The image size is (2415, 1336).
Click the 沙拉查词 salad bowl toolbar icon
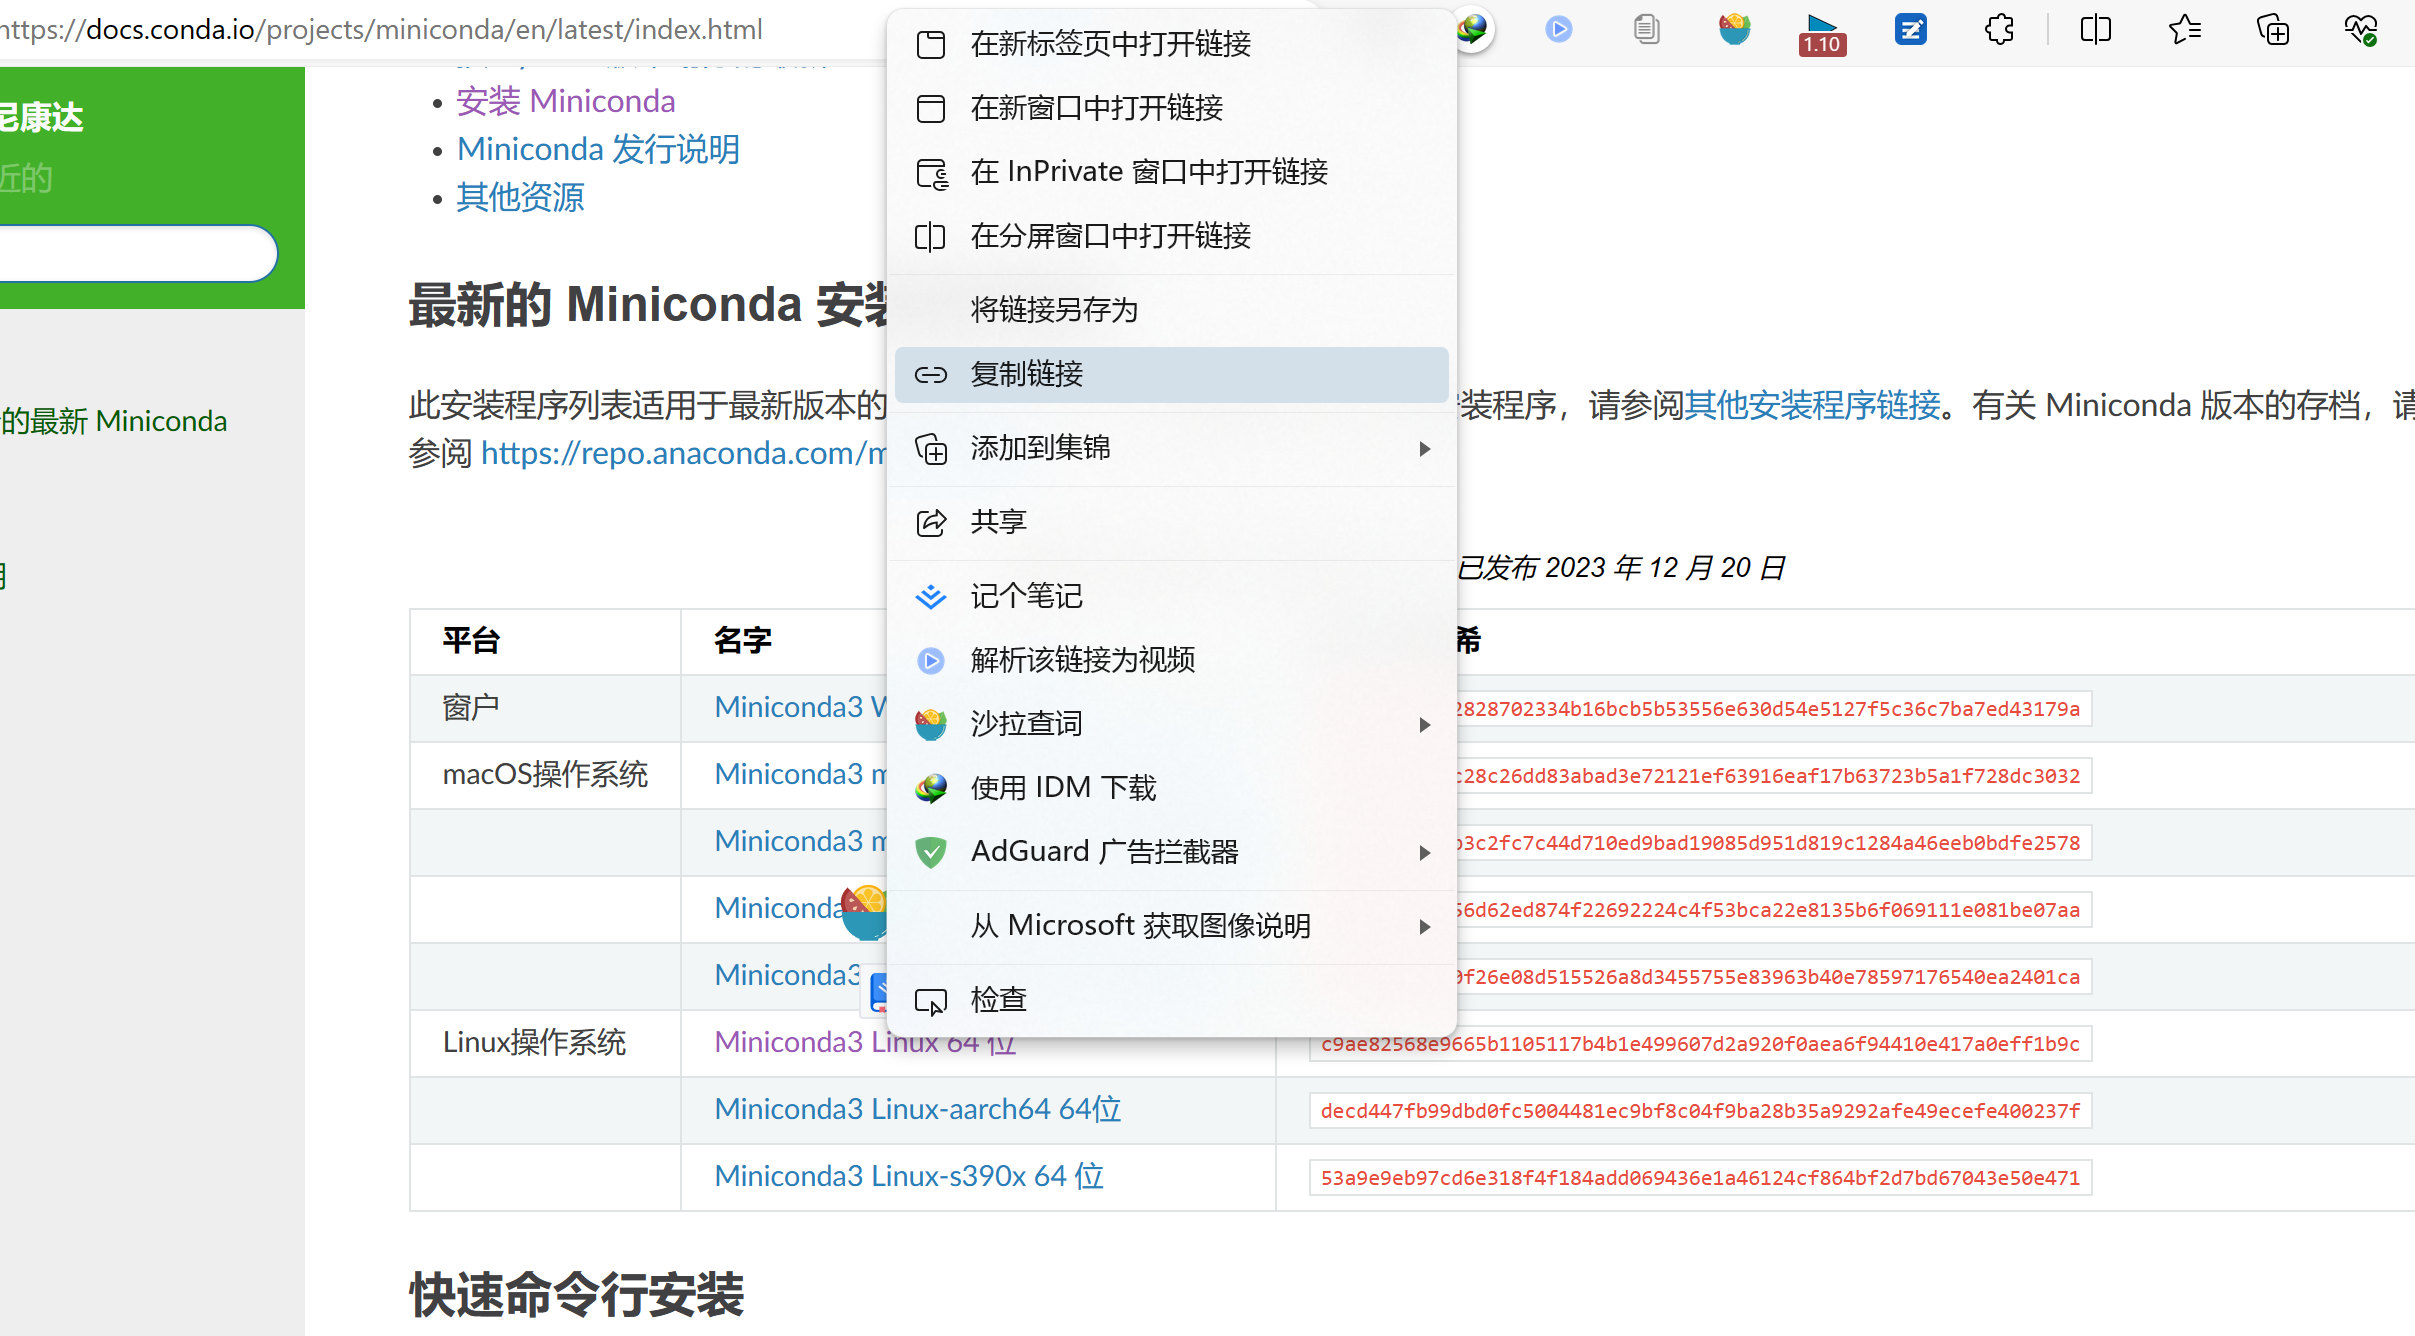[x=1735, y=29]
